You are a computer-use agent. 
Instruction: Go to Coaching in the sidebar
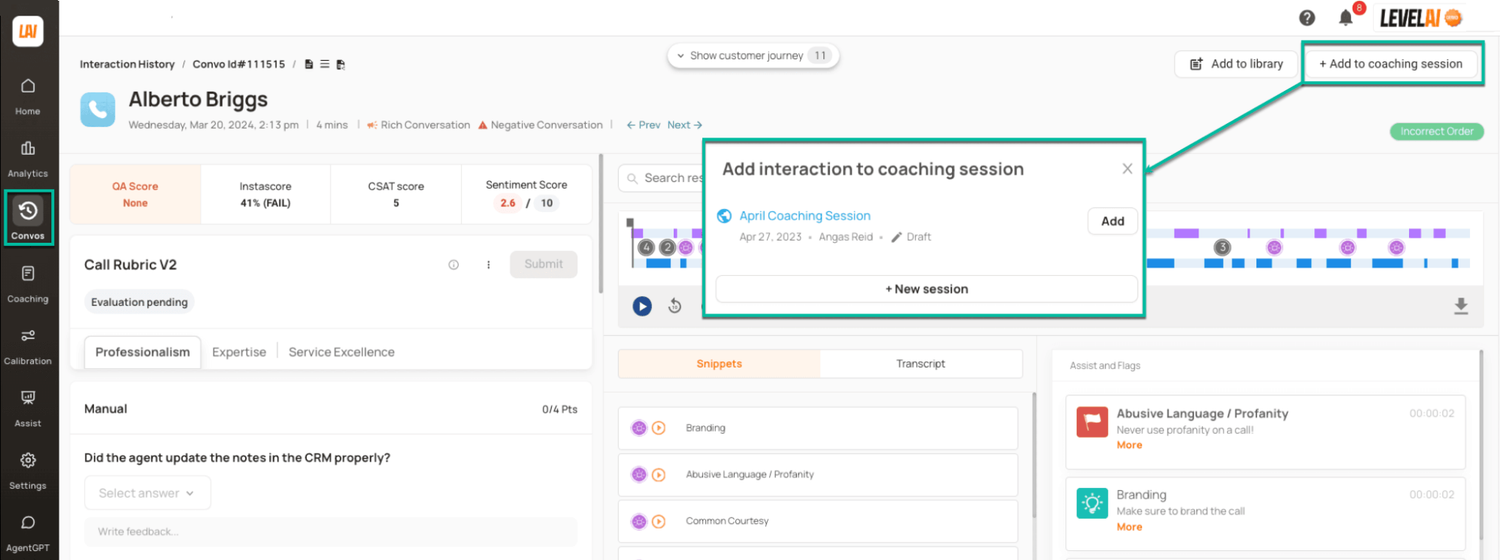coord(28,284)
